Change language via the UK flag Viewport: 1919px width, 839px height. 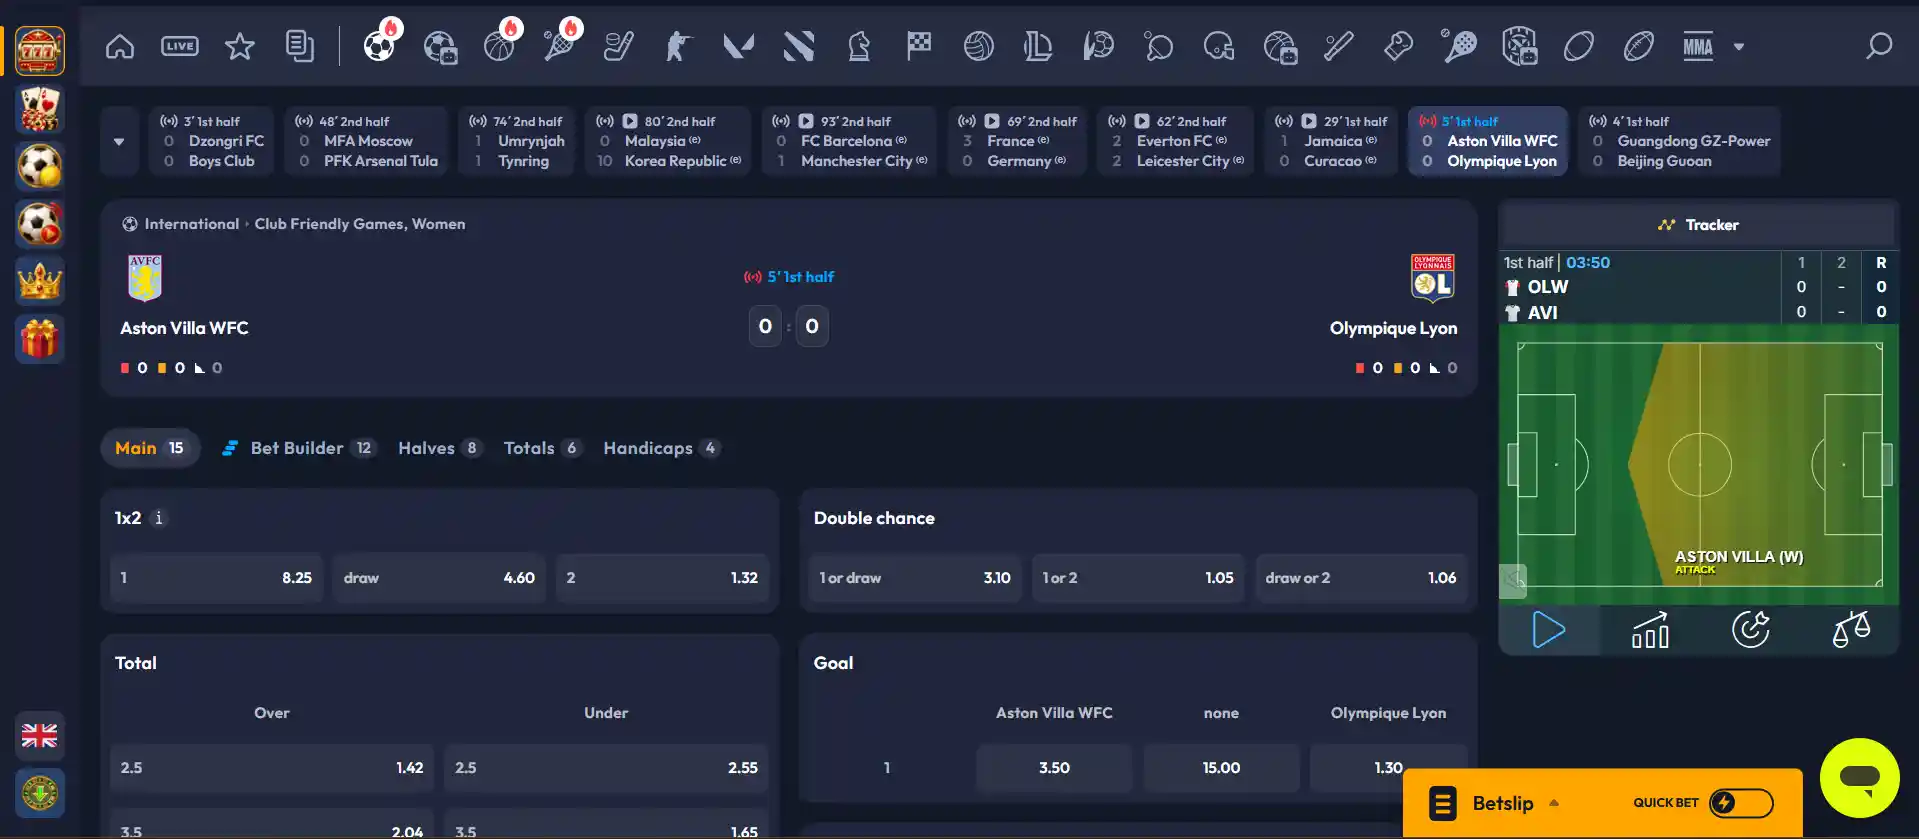click(40, 736)
